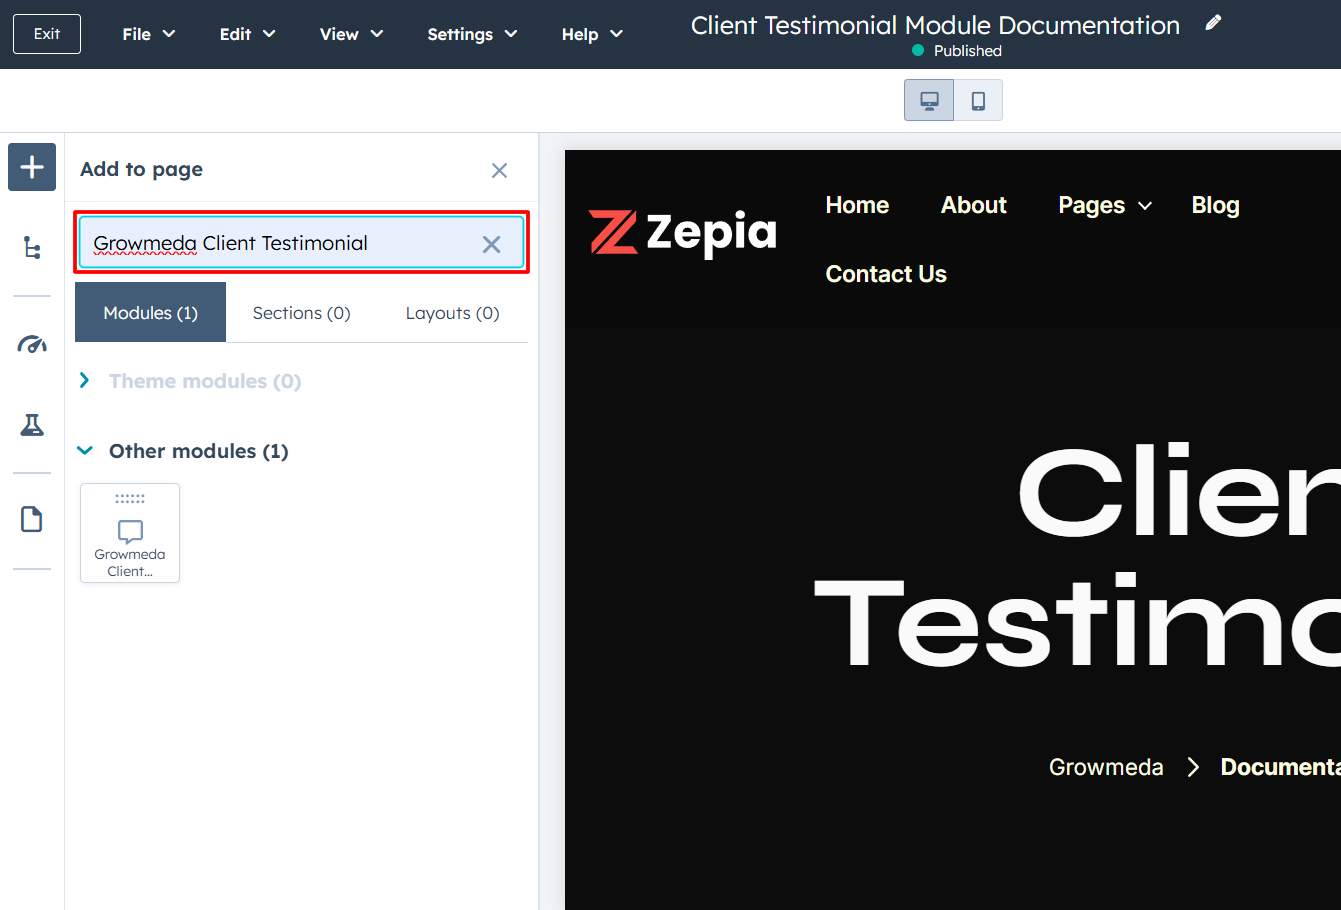Open the File menu dropdown
The width and height of the screenshot is (1341, 910).
[148, 34]
